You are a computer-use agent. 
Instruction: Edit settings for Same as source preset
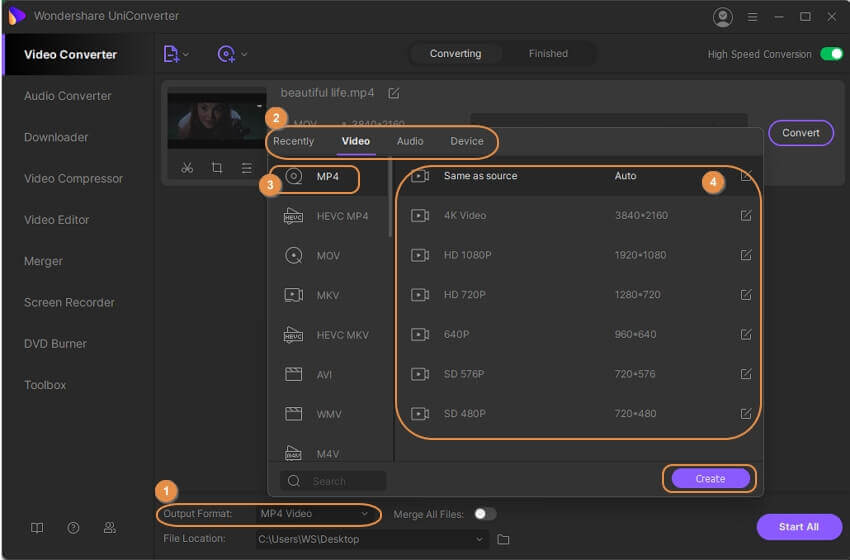tap(746, 176)
